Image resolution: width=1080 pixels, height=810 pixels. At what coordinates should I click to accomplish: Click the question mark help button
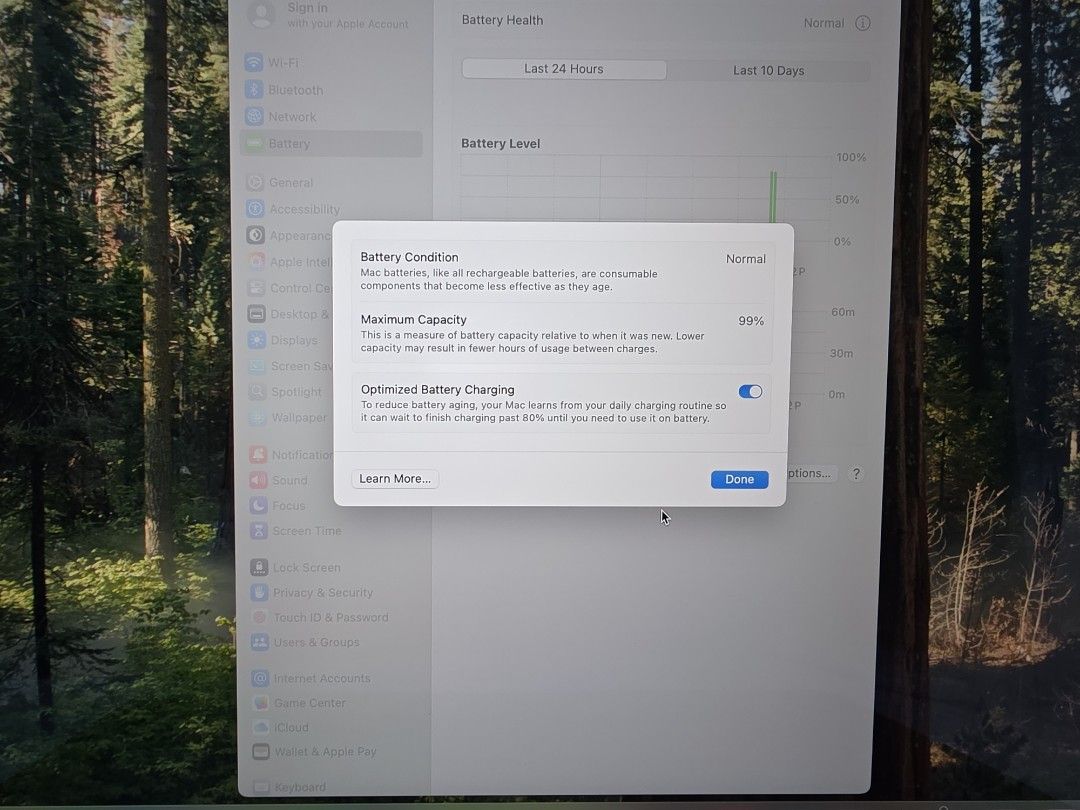point(856,474)
